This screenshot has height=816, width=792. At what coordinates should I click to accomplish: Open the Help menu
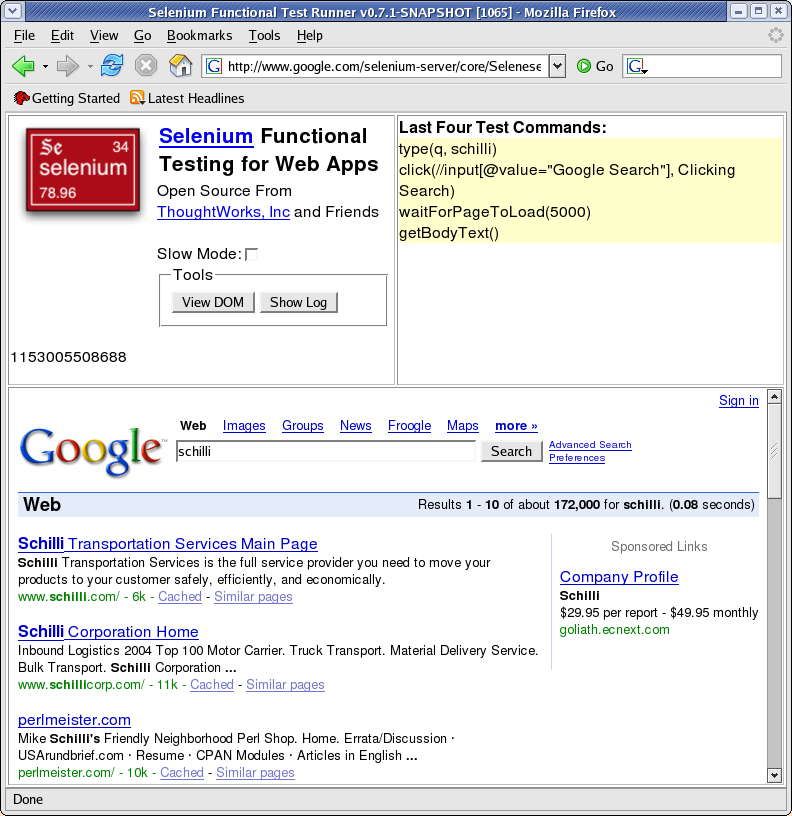coord(310,35)
